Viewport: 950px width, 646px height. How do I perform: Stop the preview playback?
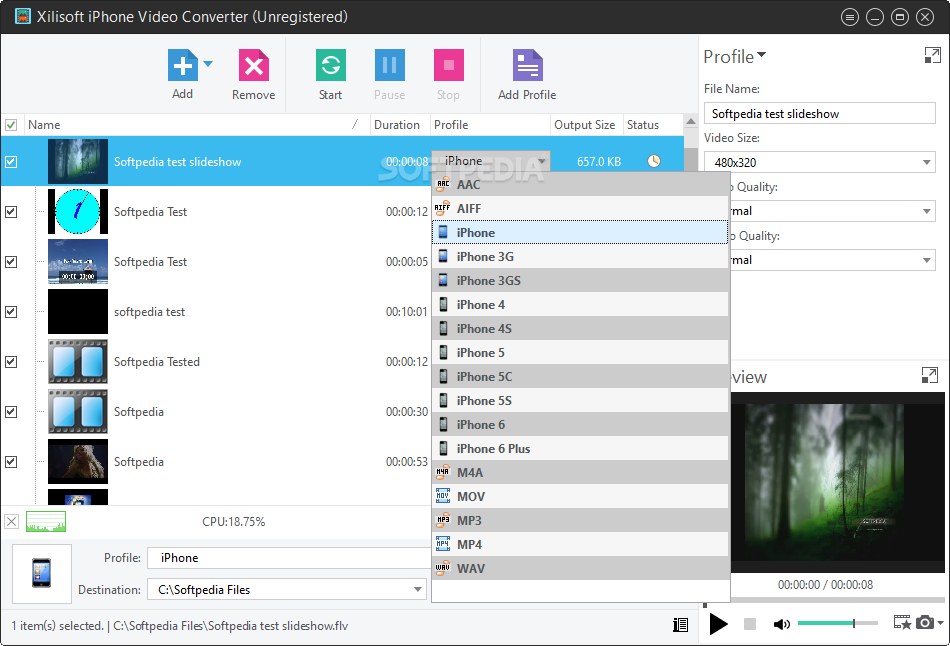click(x=750, y=624)
